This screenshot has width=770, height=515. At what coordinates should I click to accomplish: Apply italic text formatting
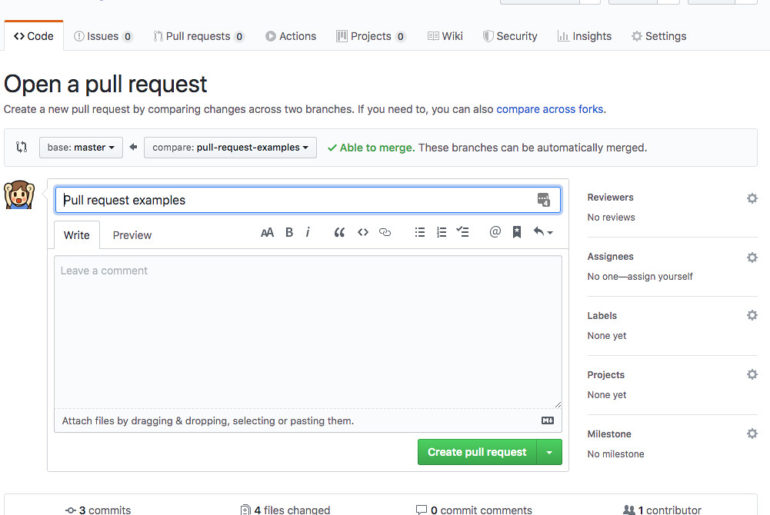point(308,232)
